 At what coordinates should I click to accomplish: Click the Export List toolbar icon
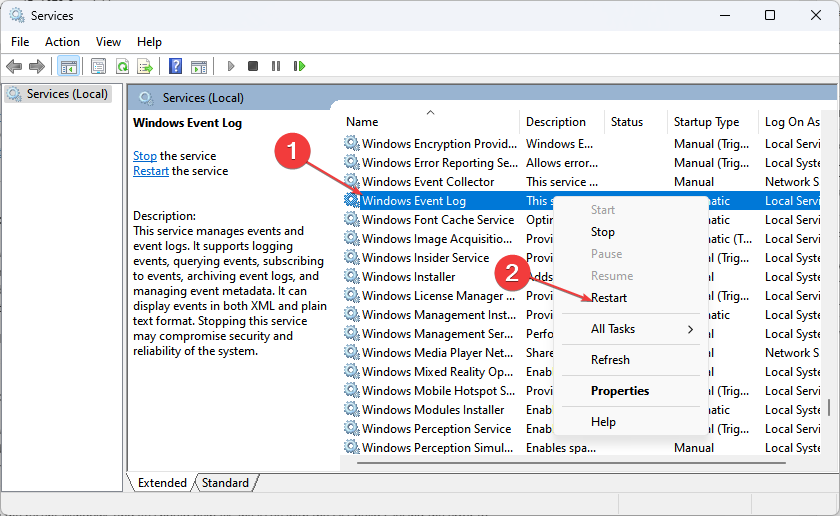click(x=145, y=66)
